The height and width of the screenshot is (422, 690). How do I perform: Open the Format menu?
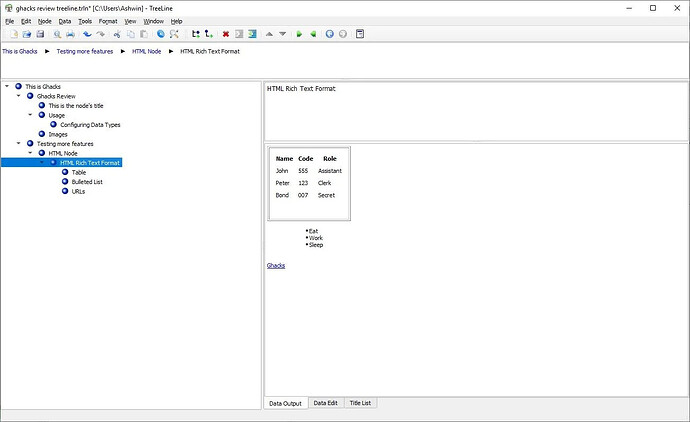107,20
